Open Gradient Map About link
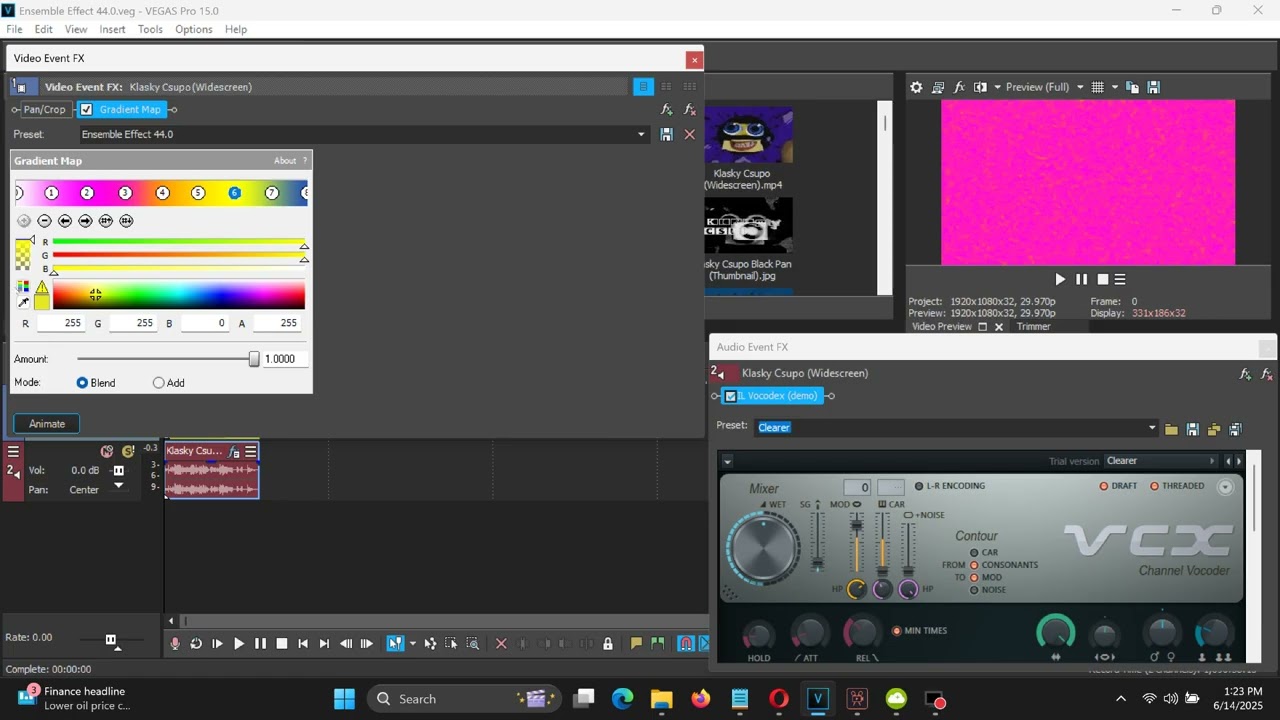Image resolution: width=1280 pixels, height=720 pixels. coord(285,161)
